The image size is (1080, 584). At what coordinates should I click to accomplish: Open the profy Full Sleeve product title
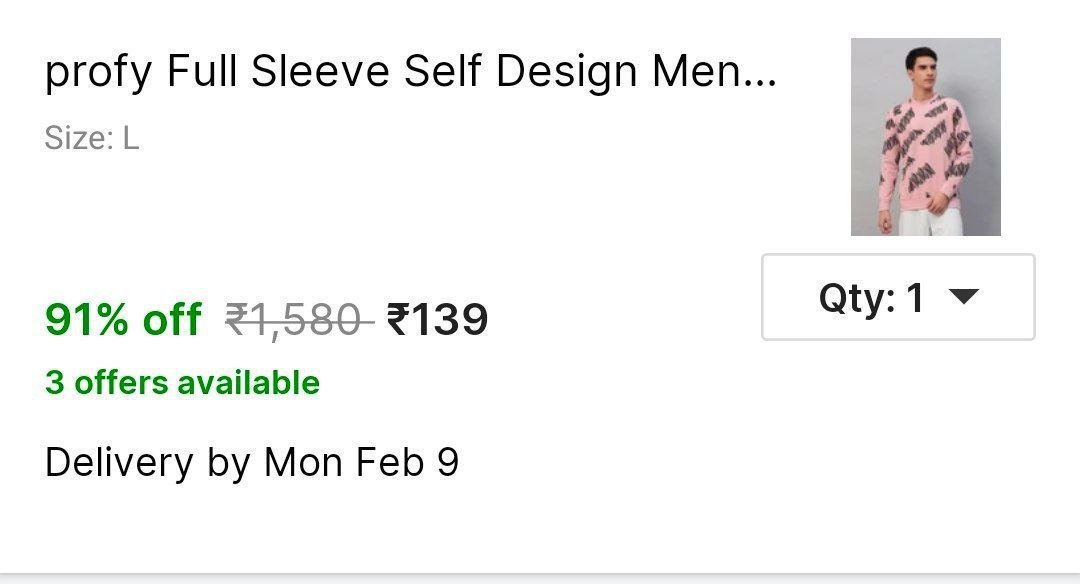(x=410, y=72)
